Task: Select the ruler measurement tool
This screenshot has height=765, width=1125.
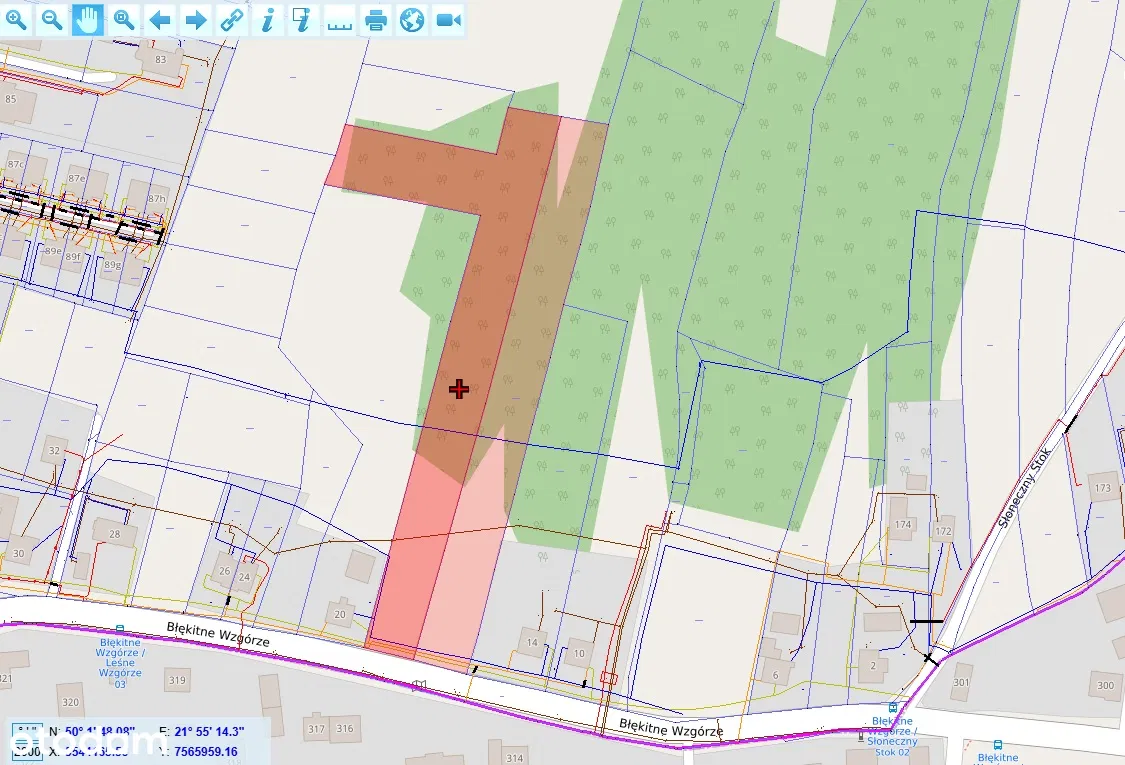Action: click(x=340, y=19)
